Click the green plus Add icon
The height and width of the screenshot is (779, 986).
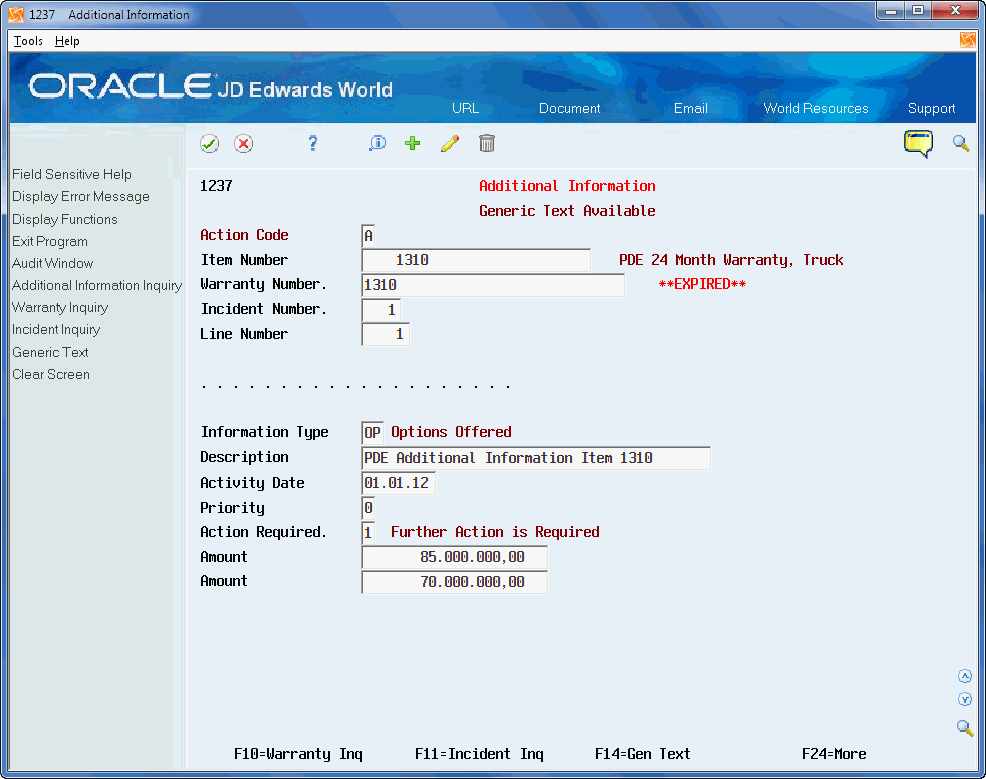[x=413, y=144]
